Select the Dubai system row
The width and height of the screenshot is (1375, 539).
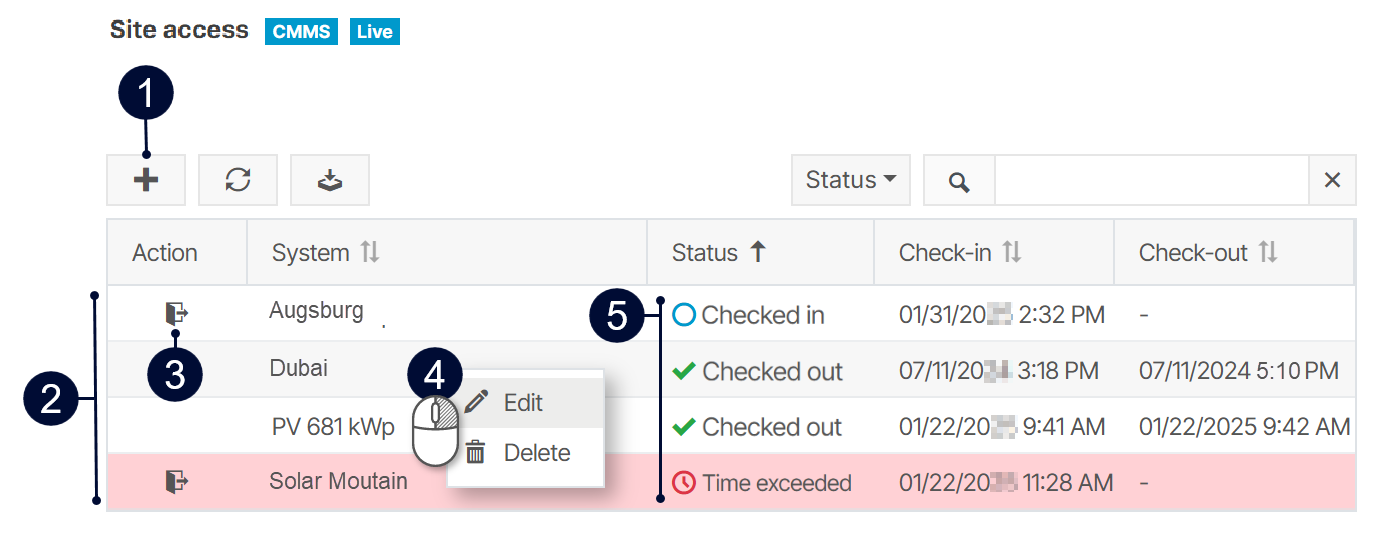(731, 370)
